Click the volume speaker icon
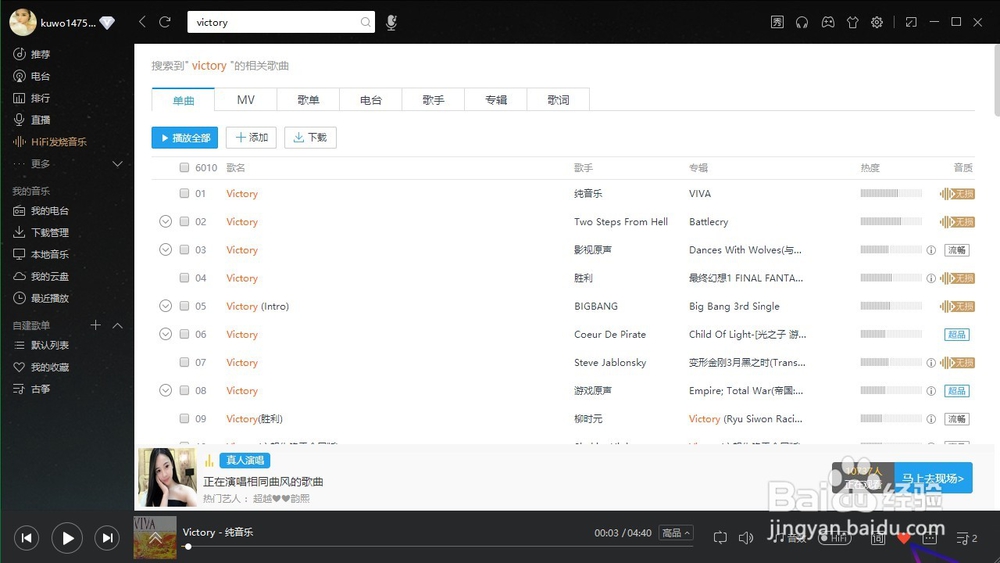 [x=746, y=538]
